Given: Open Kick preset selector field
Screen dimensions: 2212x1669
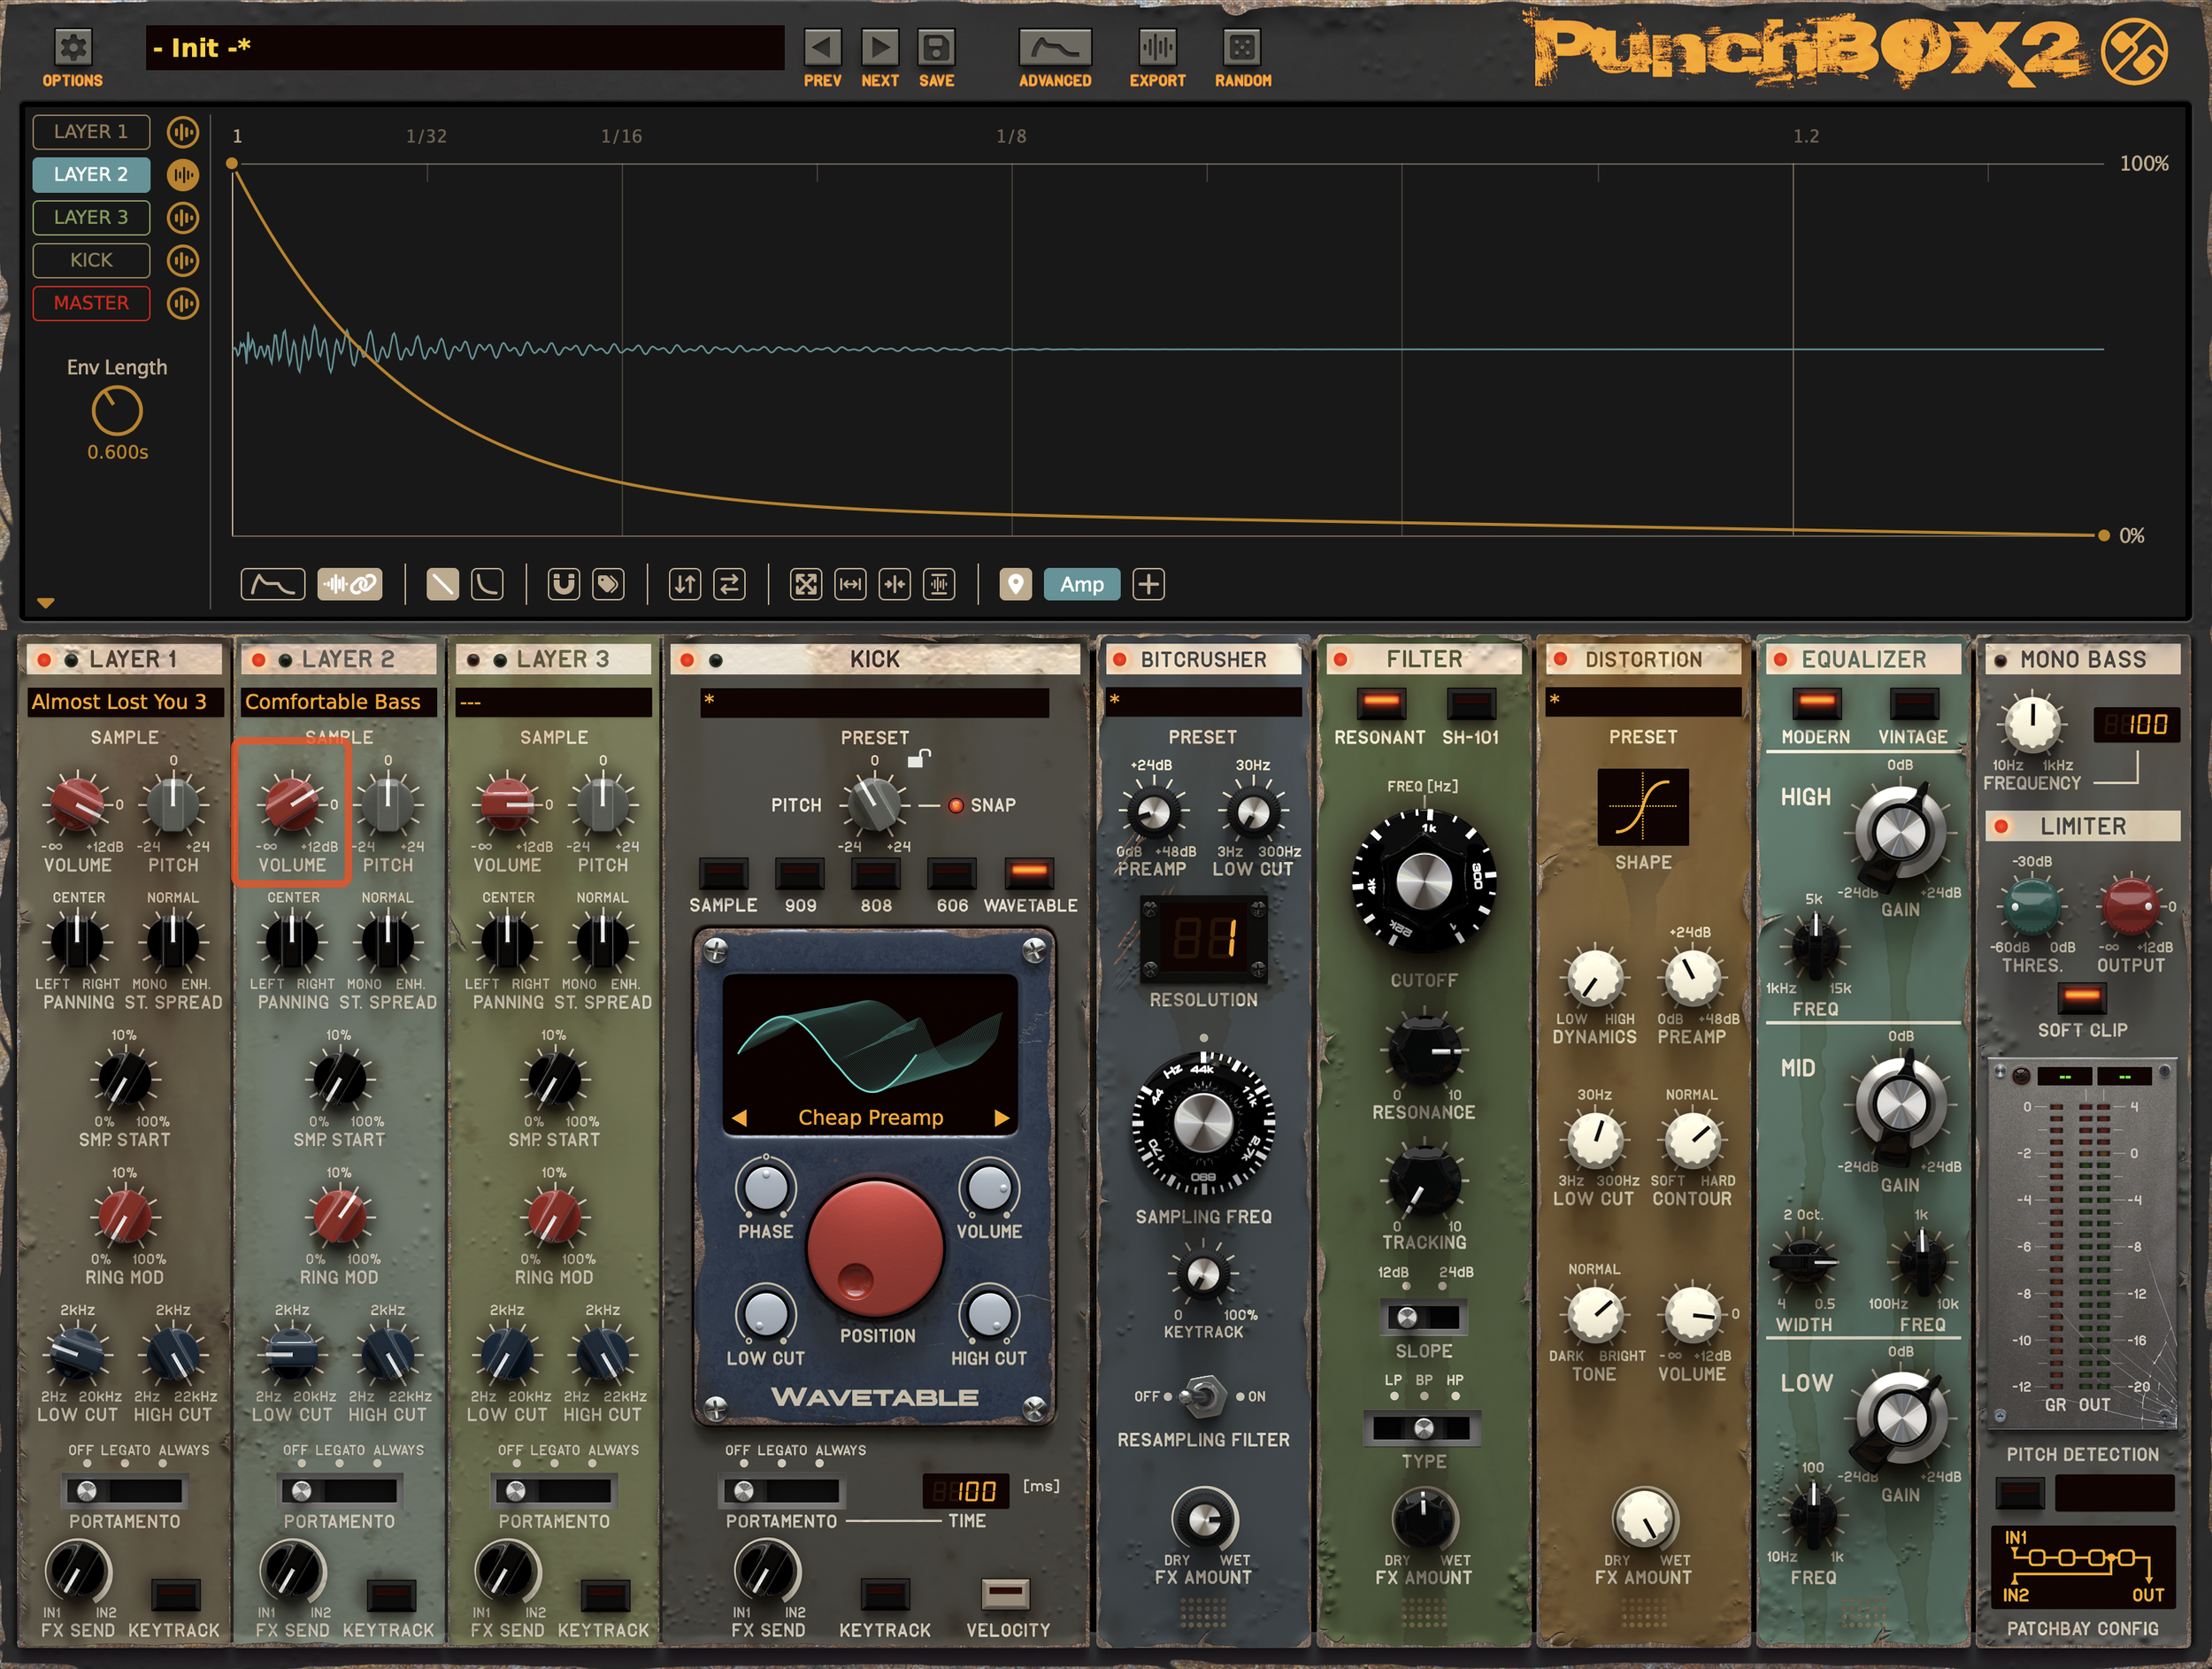Looking at the screenshot, I should (x=875, y=702).
